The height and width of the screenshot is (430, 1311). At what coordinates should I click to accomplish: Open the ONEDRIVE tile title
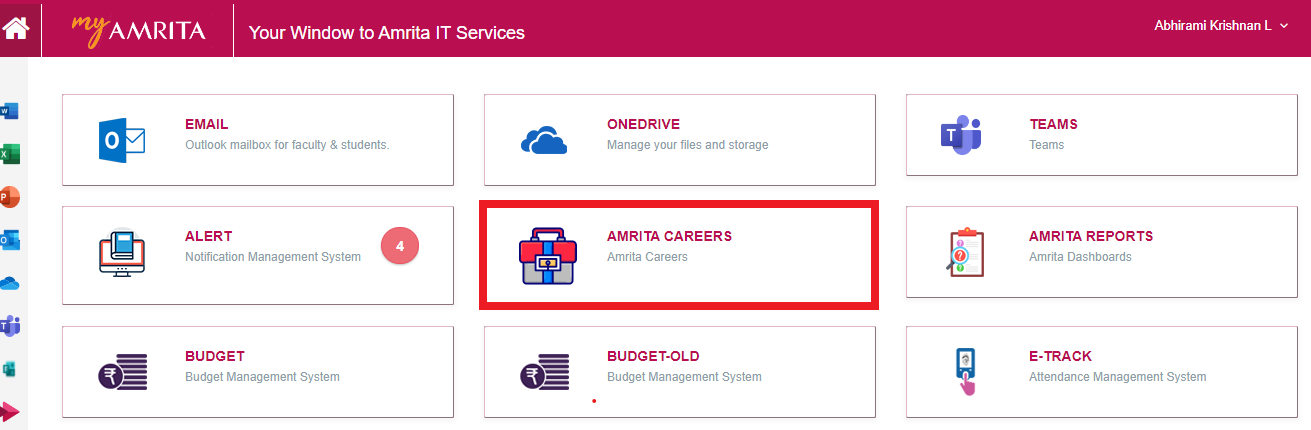(x=643, y=125)
